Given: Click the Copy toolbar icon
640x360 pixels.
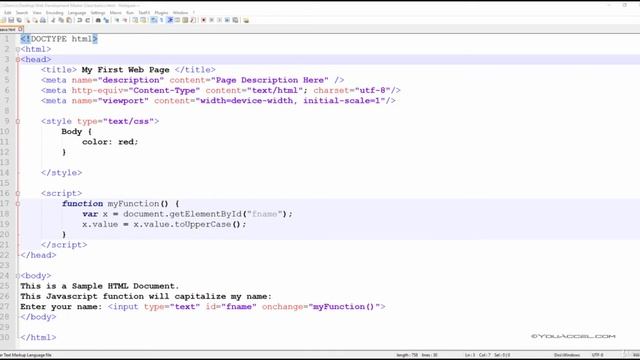Looking at the screenshot, I should click(x=61, y=20).
